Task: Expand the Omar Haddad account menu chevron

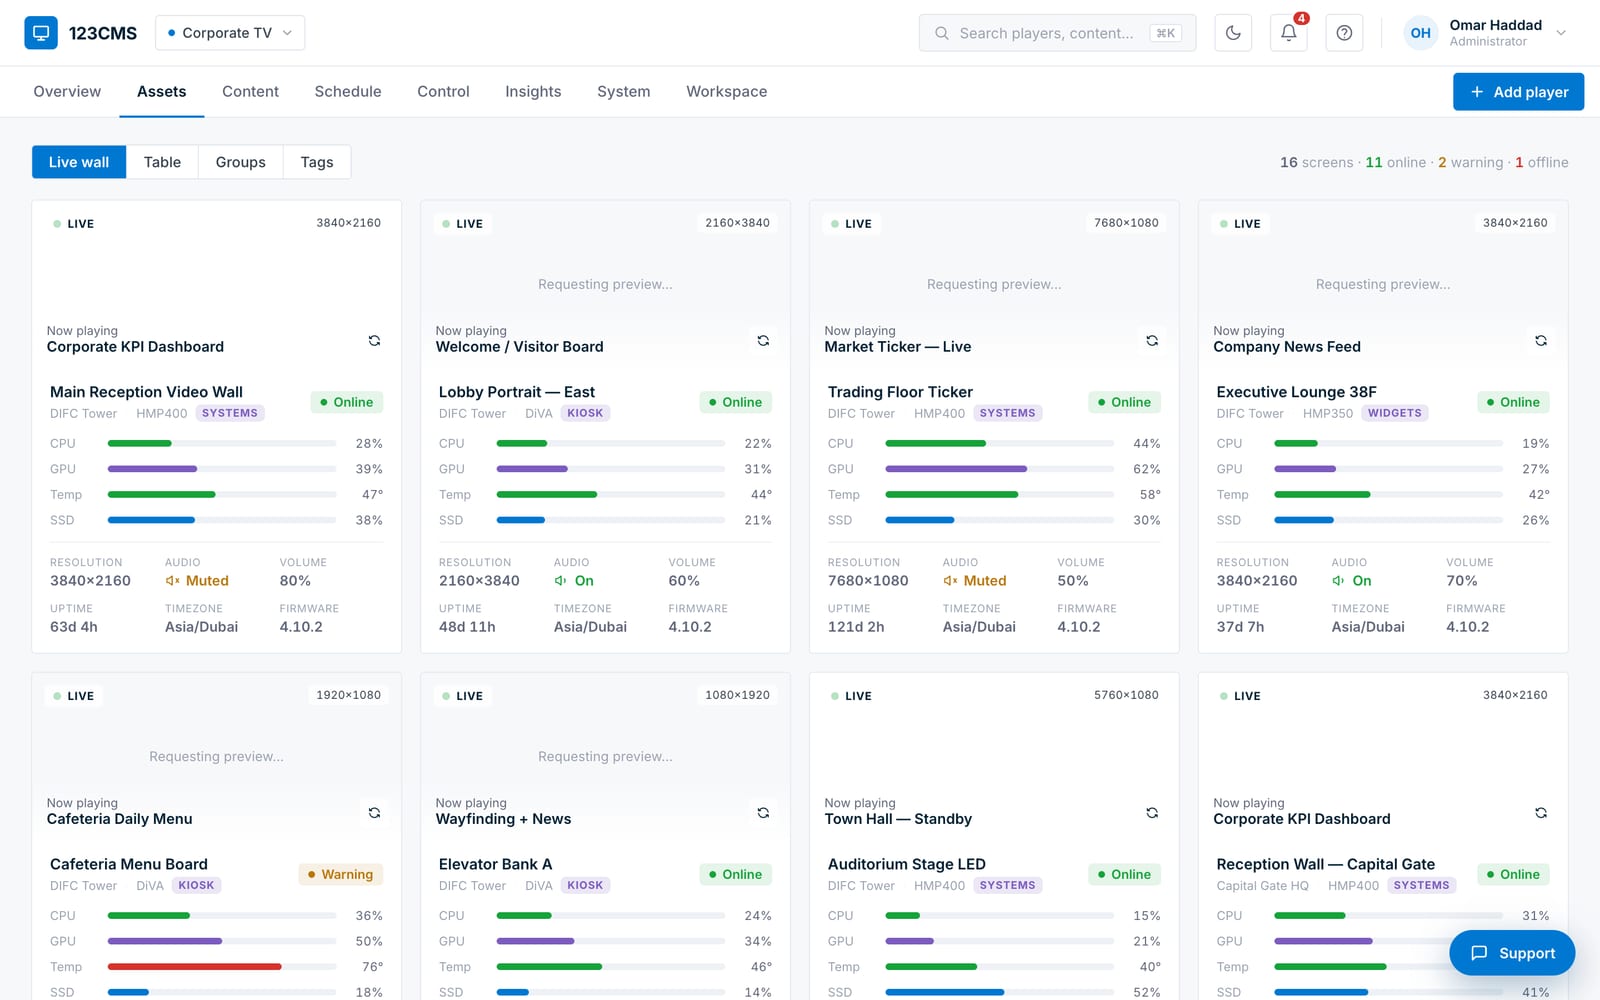Action: (1561, 33)
